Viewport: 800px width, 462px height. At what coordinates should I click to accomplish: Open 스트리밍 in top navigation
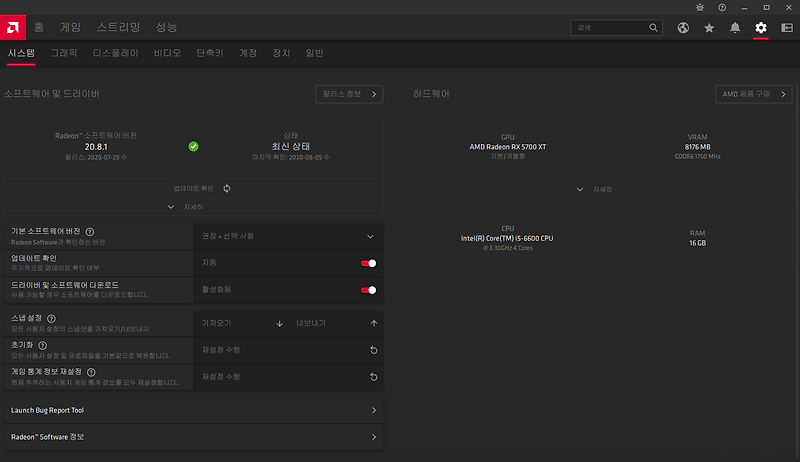(x=118, y=27)
